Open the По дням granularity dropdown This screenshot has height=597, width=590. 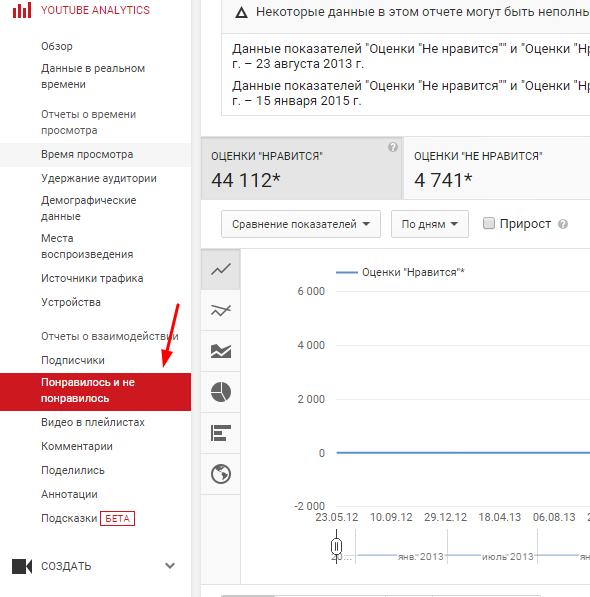(430, 224)
